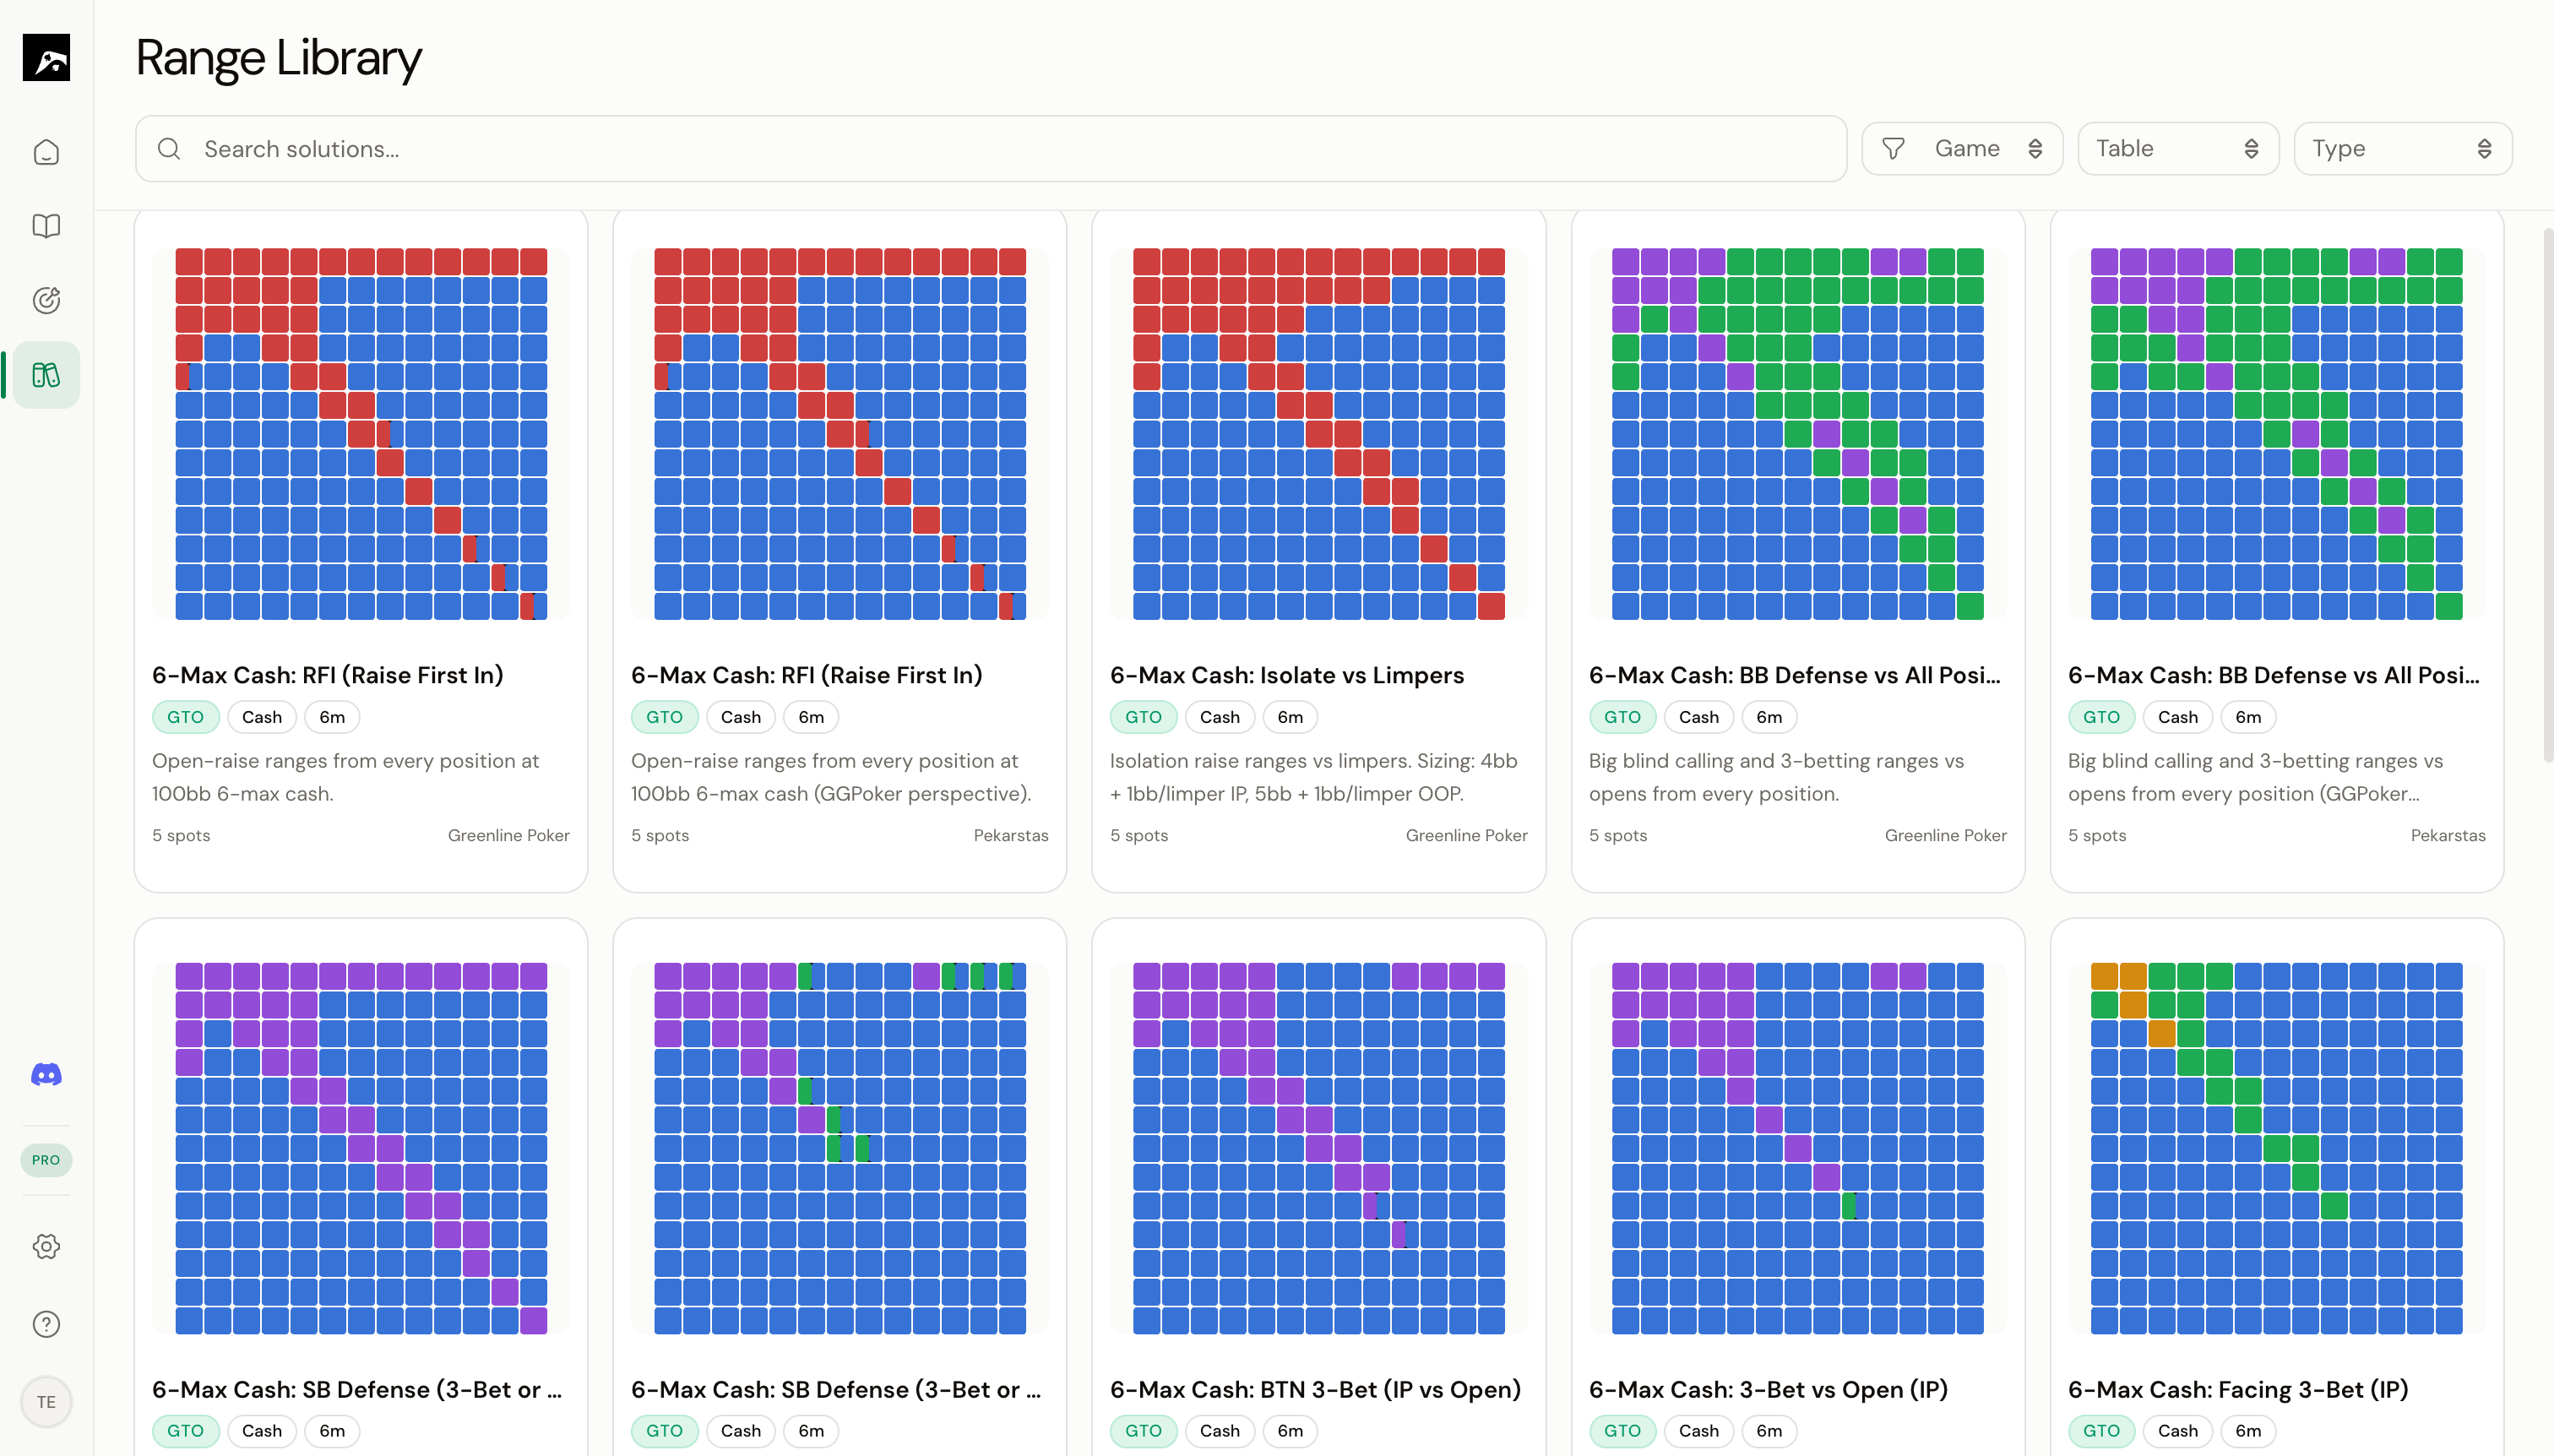Open the Home sidebar icon
This screenshot has height=1456, width=2554.
point(46,151)
